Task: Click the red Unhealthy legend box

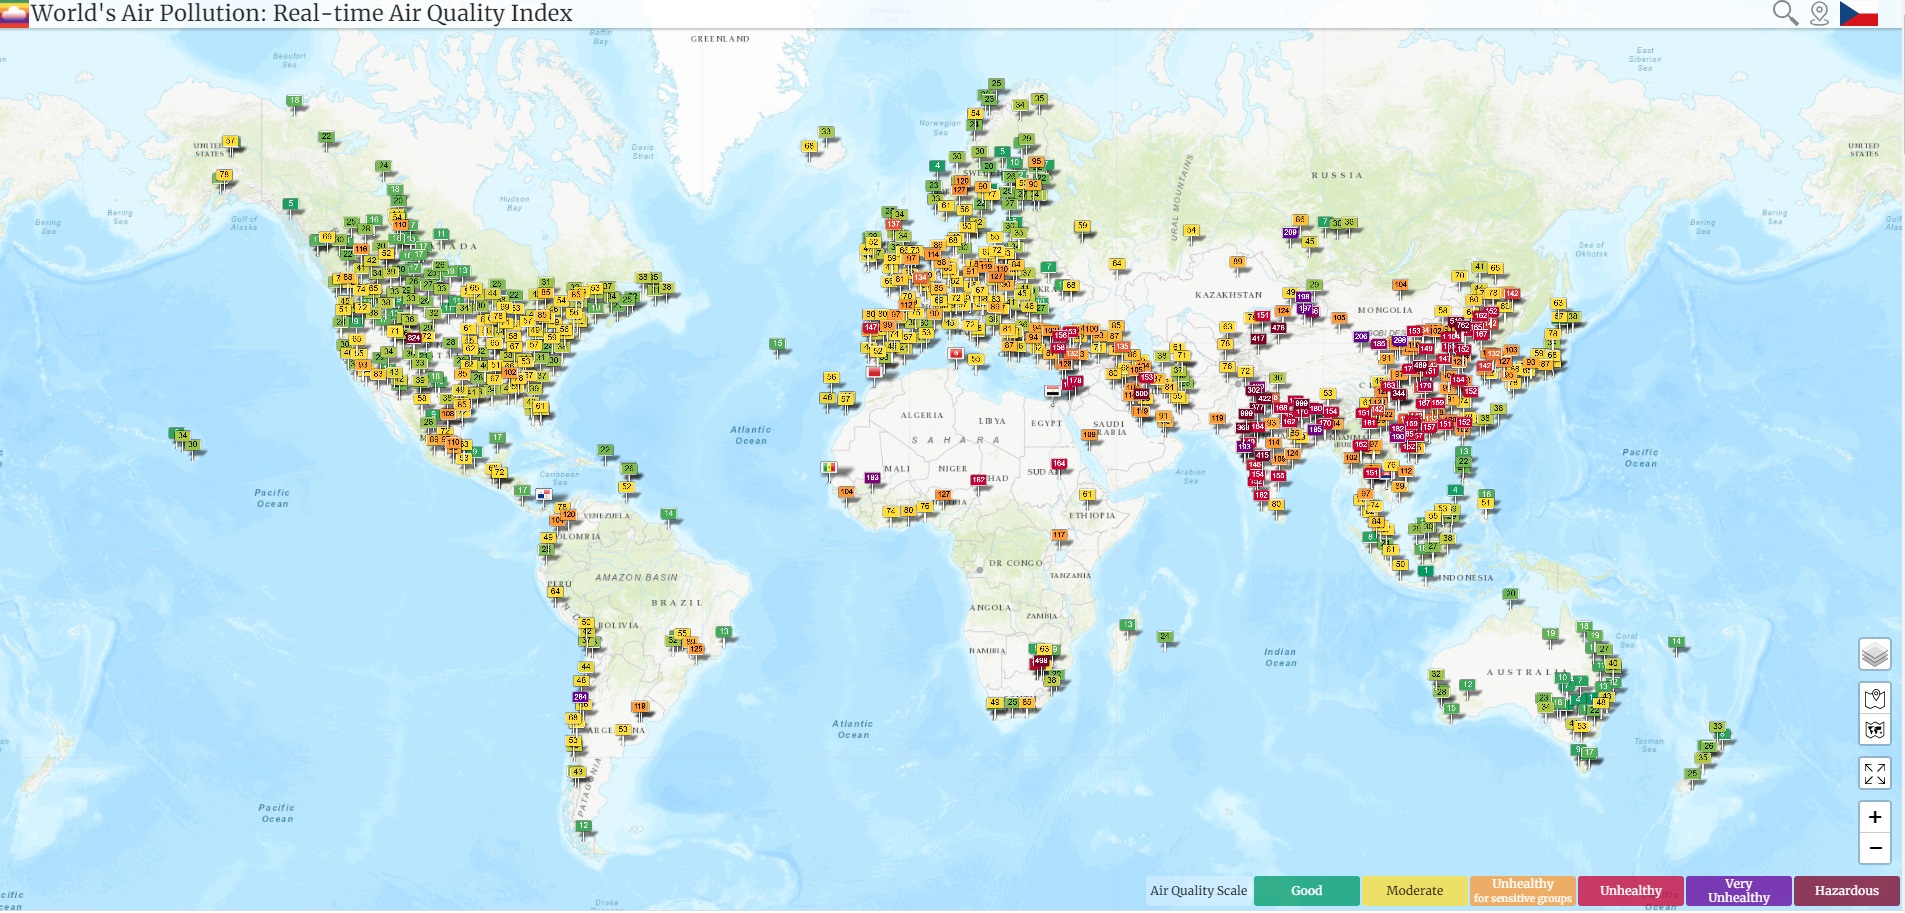Action: tap(1630, 891)
